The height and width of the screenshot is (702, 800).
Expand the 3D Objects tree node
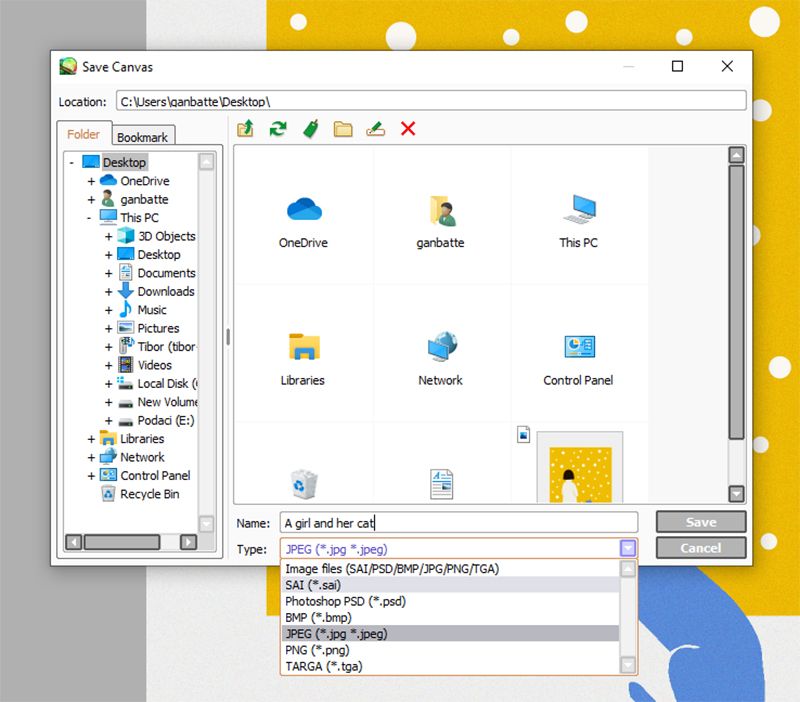pyautogui.click(x=108, y=236)
